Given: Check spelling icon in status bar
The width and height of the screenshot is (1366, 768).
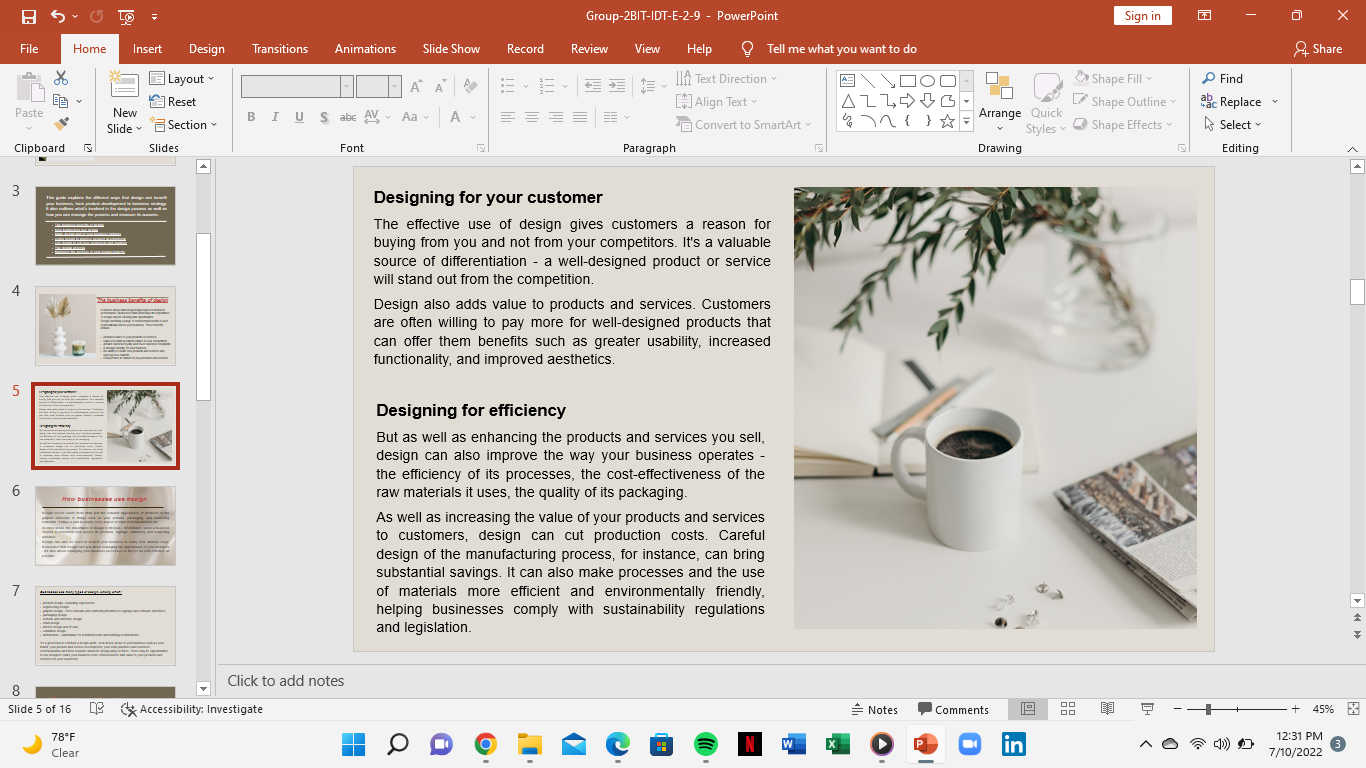Looking at the screenshot, I should pos(97,709).
